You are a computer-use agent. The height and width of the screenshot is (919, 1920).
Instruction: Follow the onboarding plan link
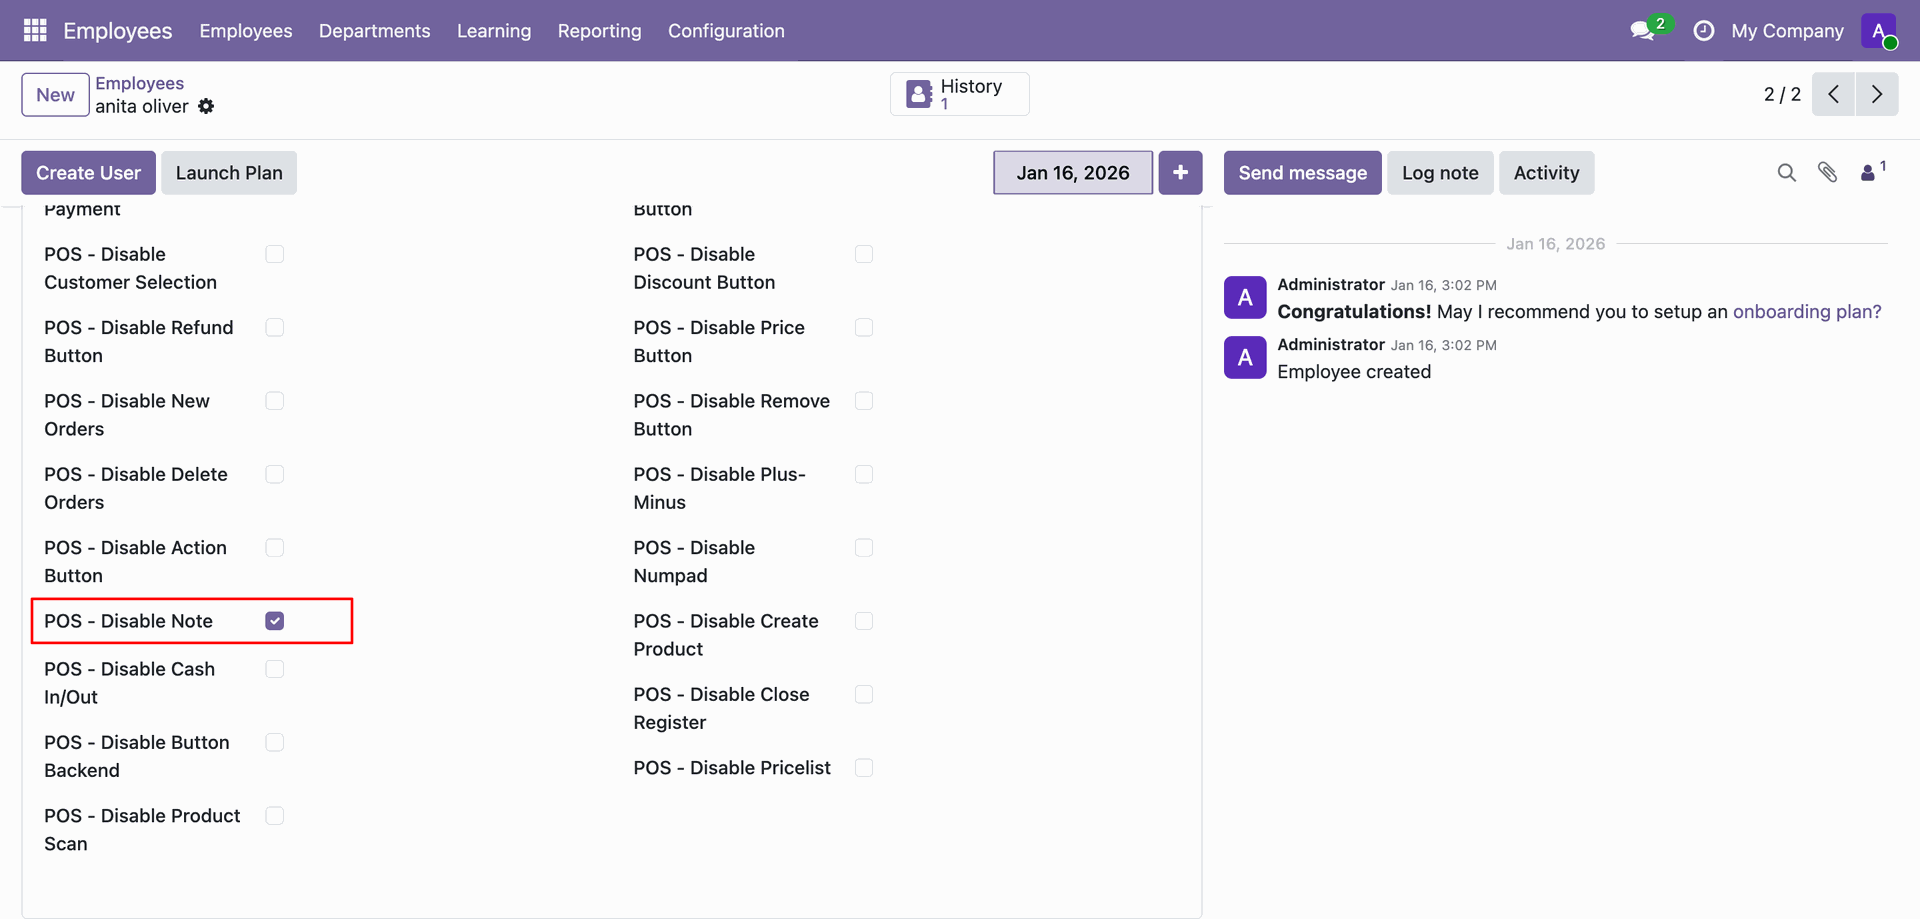(x=1806, y=312)
